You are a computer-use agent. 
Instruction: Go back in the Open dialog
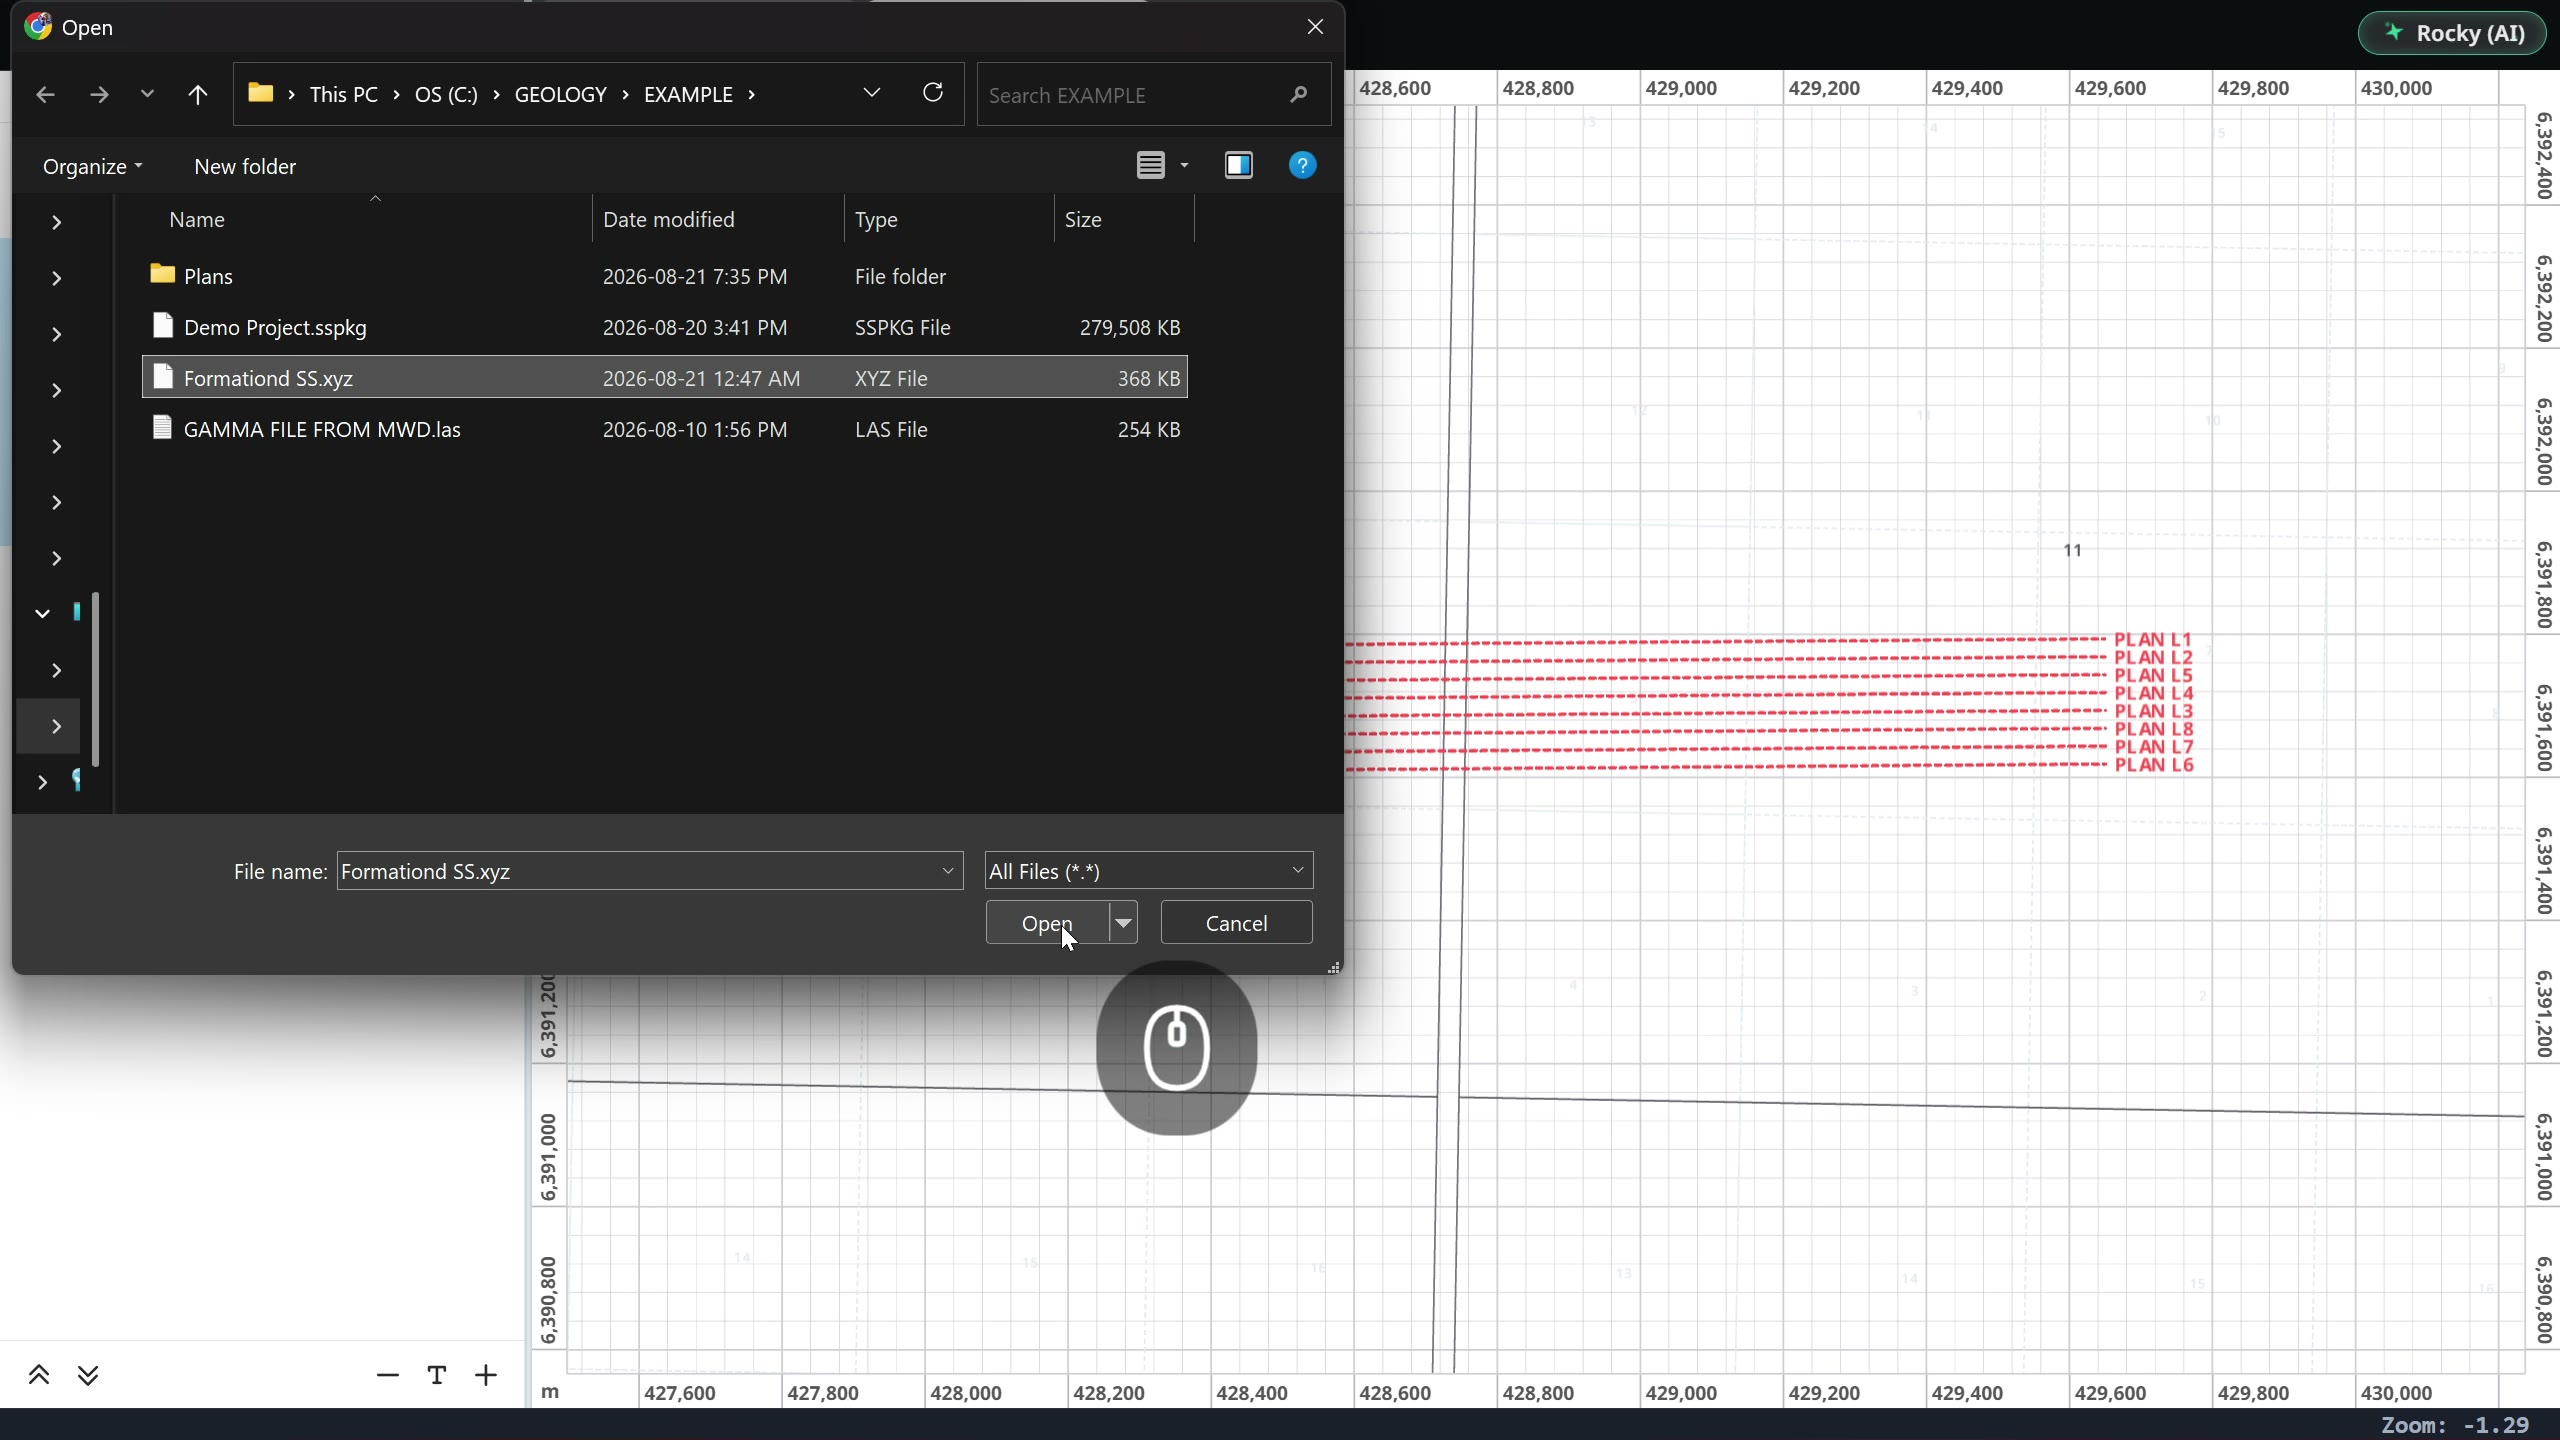pyautogui.click(x=45, y=95)
